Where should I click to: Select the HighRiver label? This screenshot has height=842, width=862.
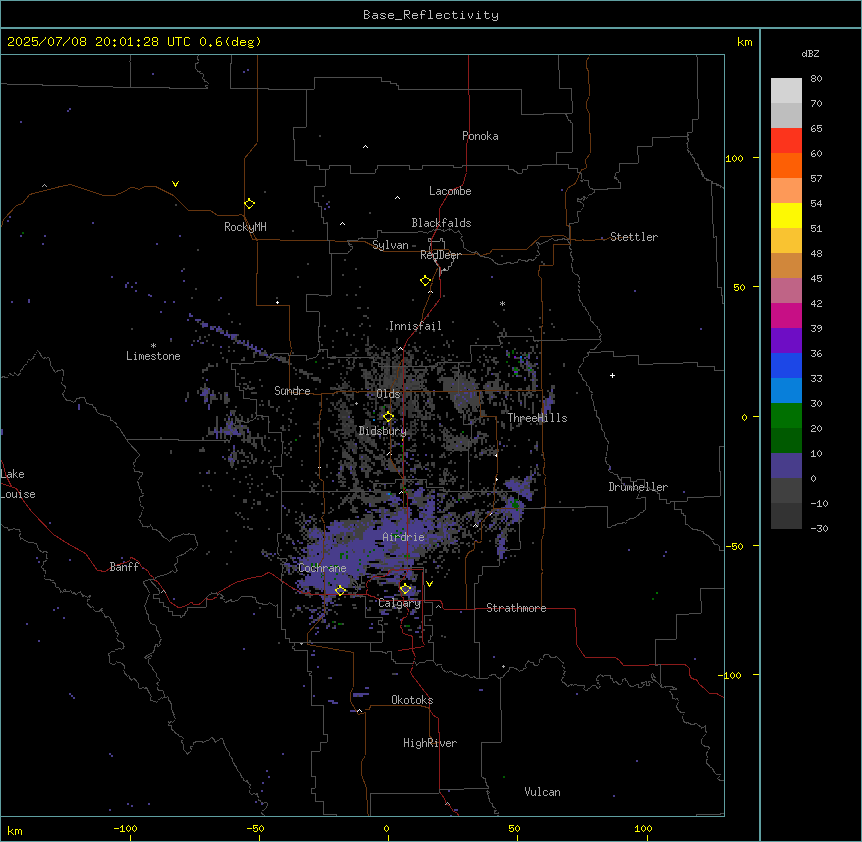430,743
